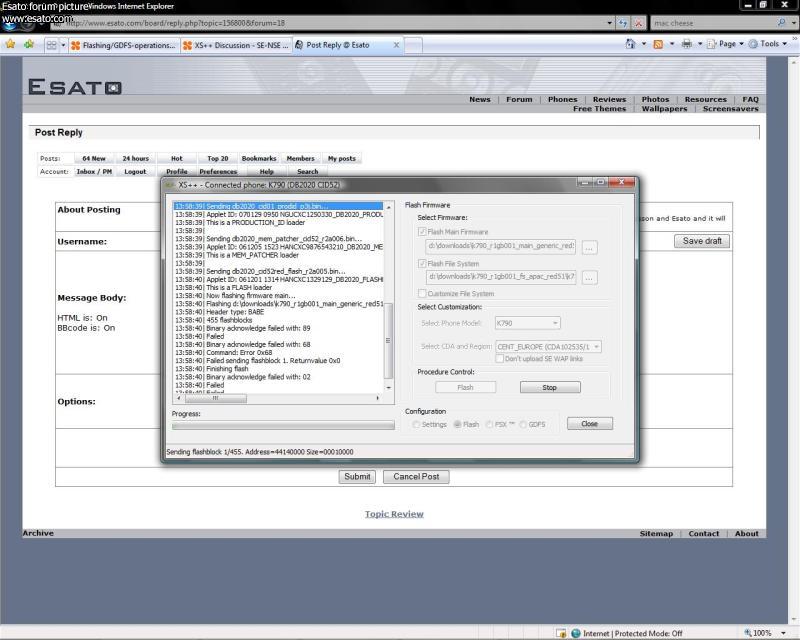Open the Inbox / PM link

point(94,171)
